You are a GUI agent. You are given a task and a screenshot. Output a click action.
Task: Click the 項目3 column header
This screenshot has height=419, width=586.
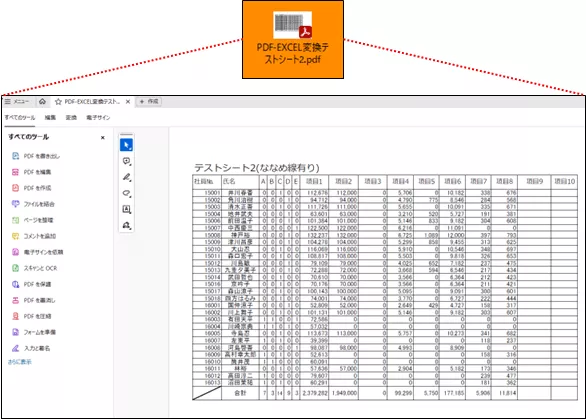click(373, 181)
